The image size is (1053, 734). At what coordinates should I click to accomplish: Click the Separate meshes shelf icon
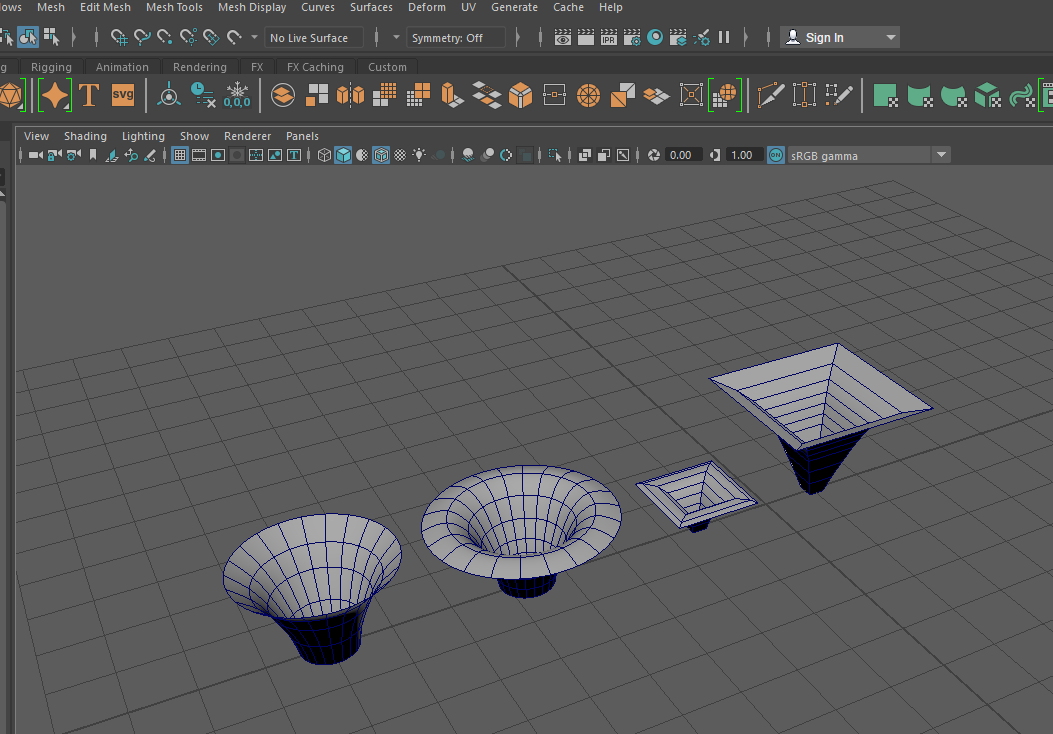pos(317,95)
